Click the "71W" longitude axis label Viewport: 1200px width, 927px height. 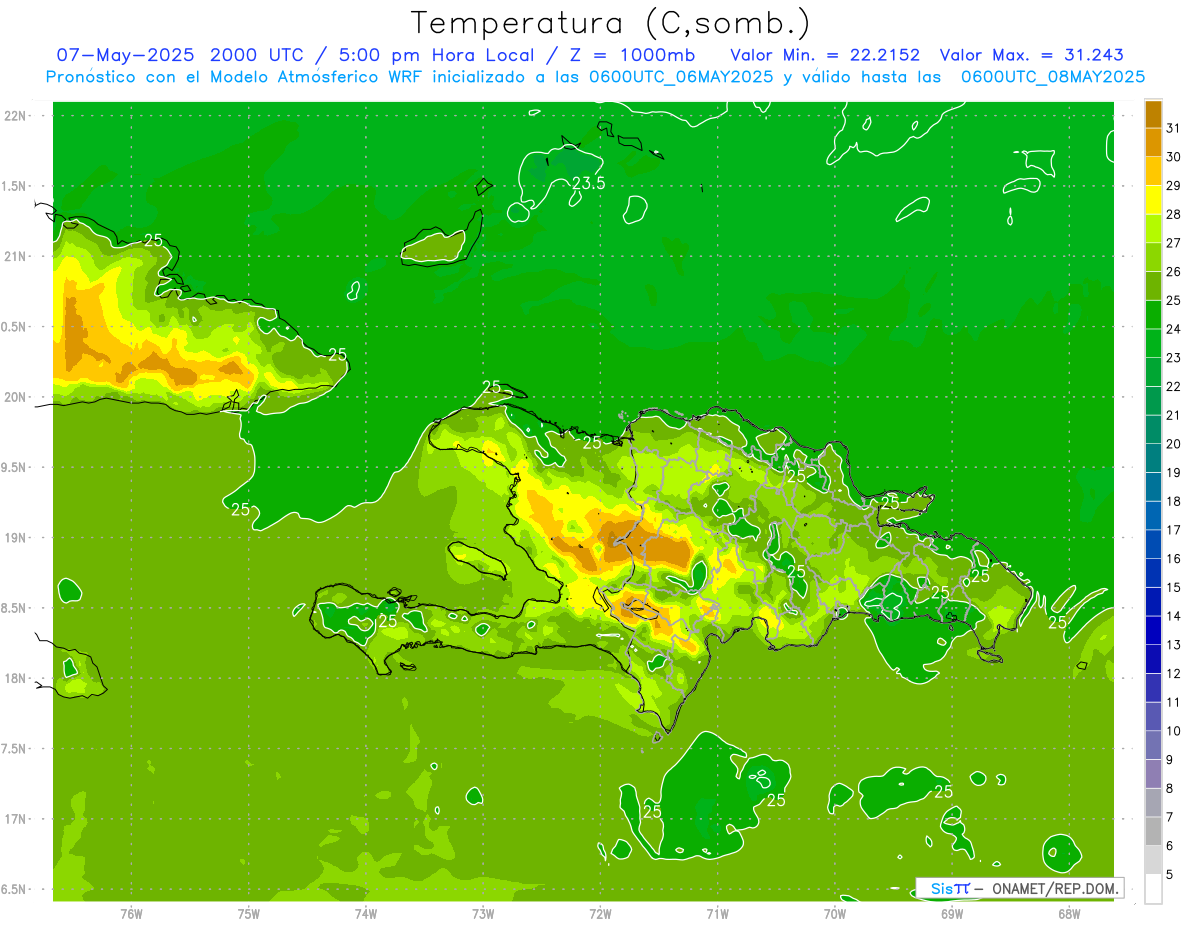(x=717, y=913)
